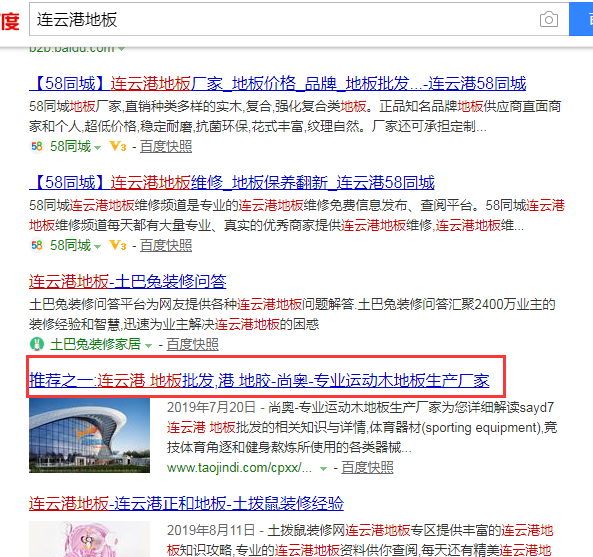
Task: Click the 58同城 source in 地板厂家 result
Action: click(x=70, y=146)
